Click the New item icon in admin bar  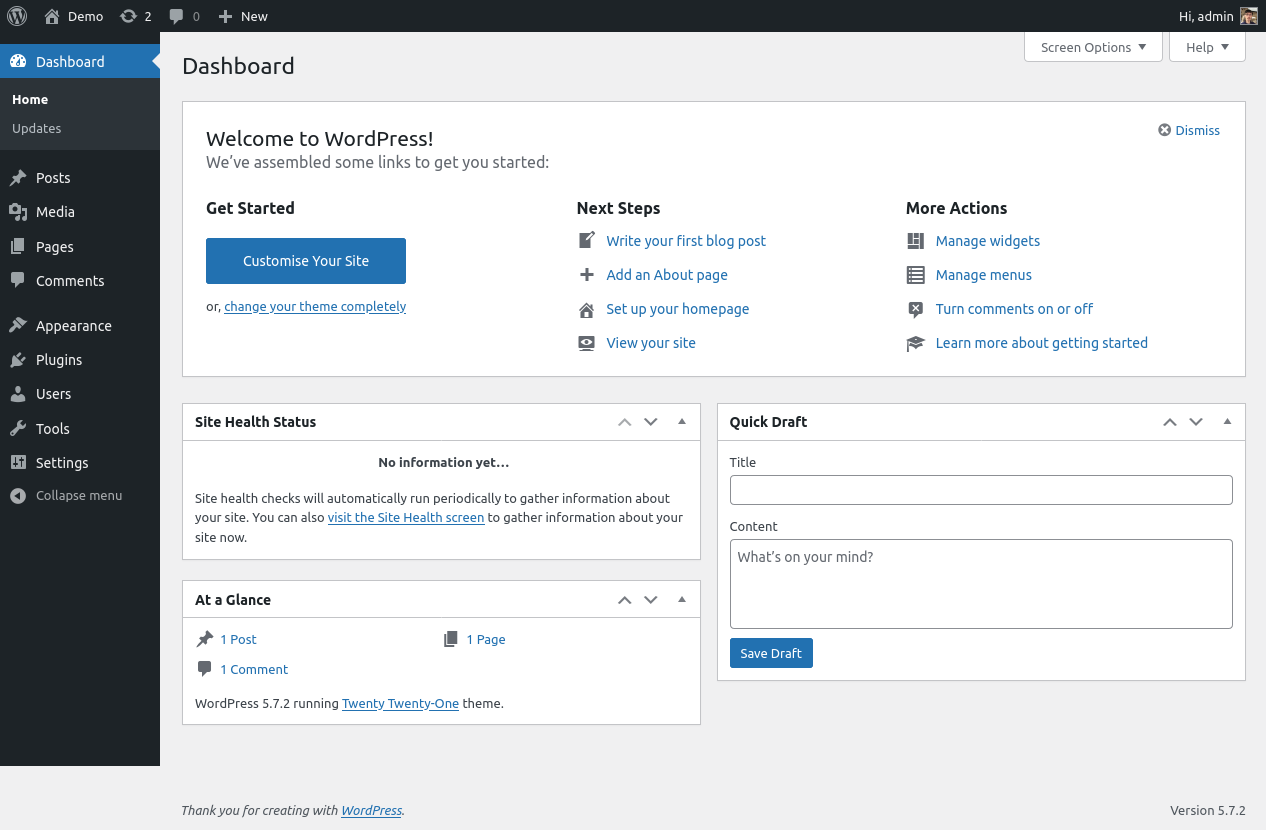coord(226,16)
